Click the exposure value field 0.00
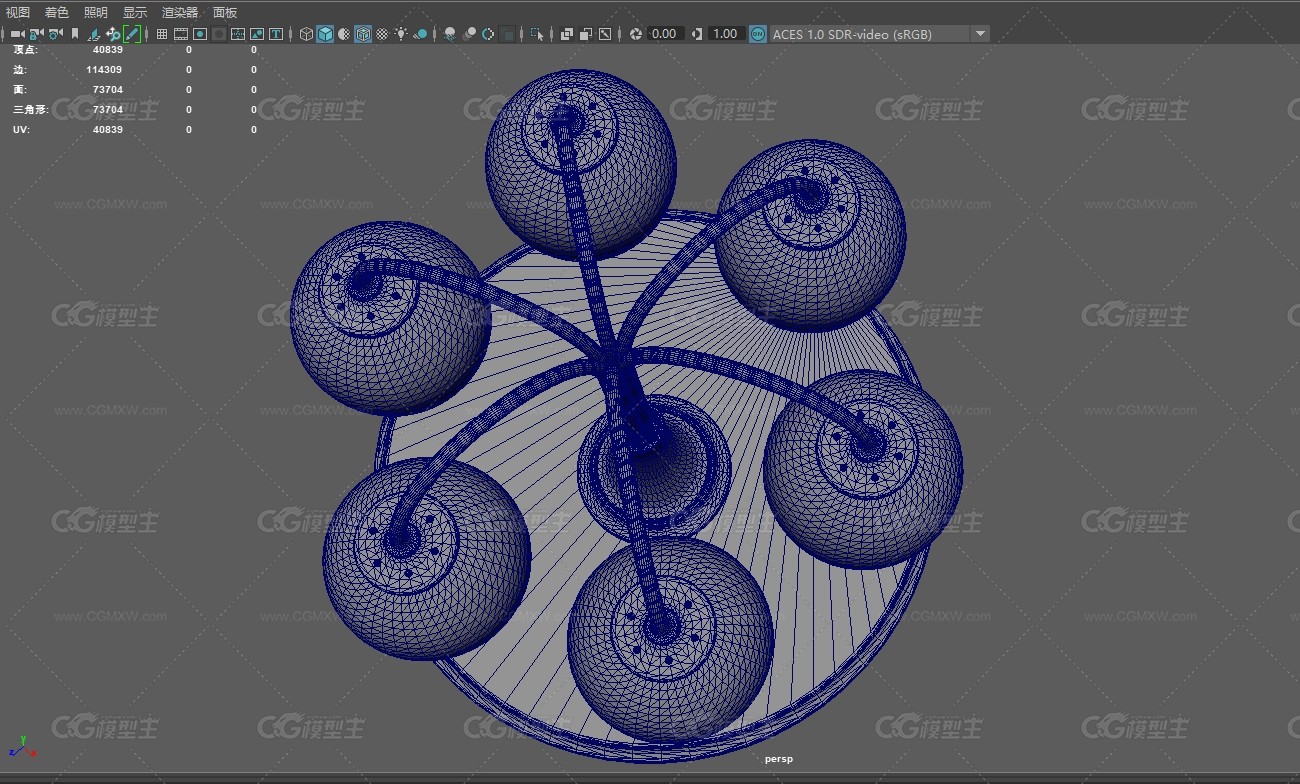This screenshot has width=1300, height=784. (664, 34)
